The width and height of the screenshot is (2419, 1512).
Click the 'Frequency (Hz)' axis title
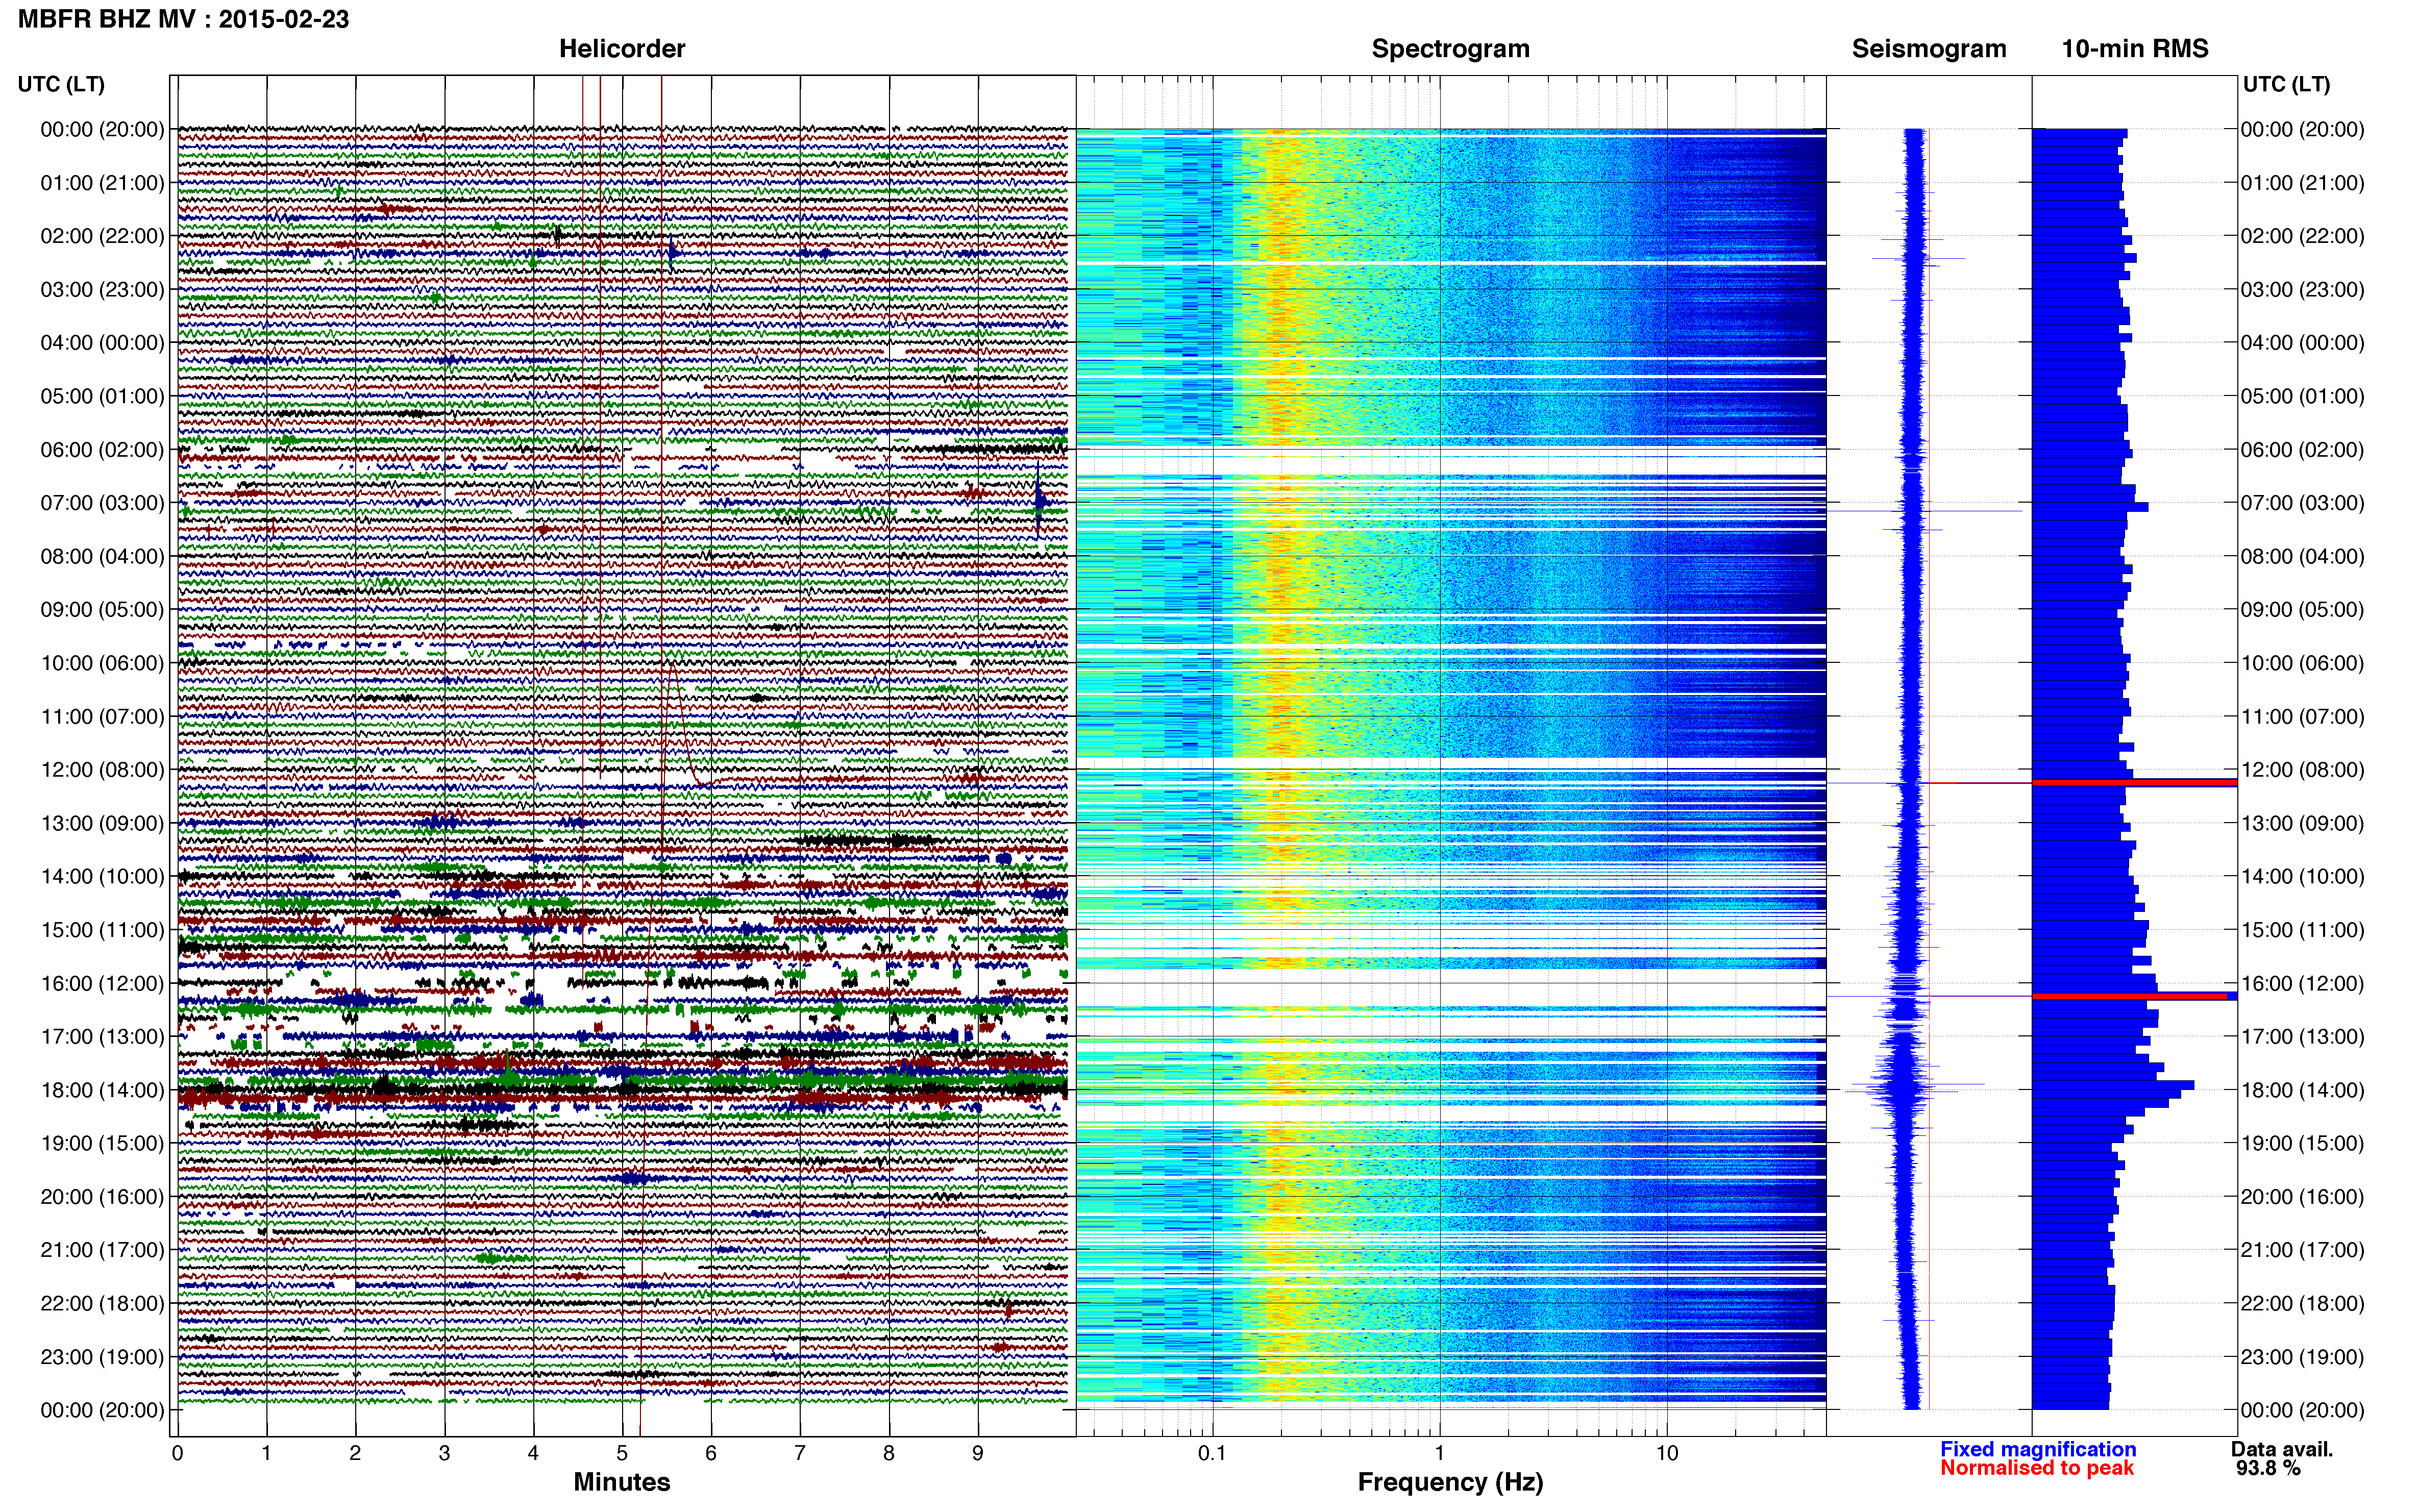pyautogui.click(x=1450, y=1483)
